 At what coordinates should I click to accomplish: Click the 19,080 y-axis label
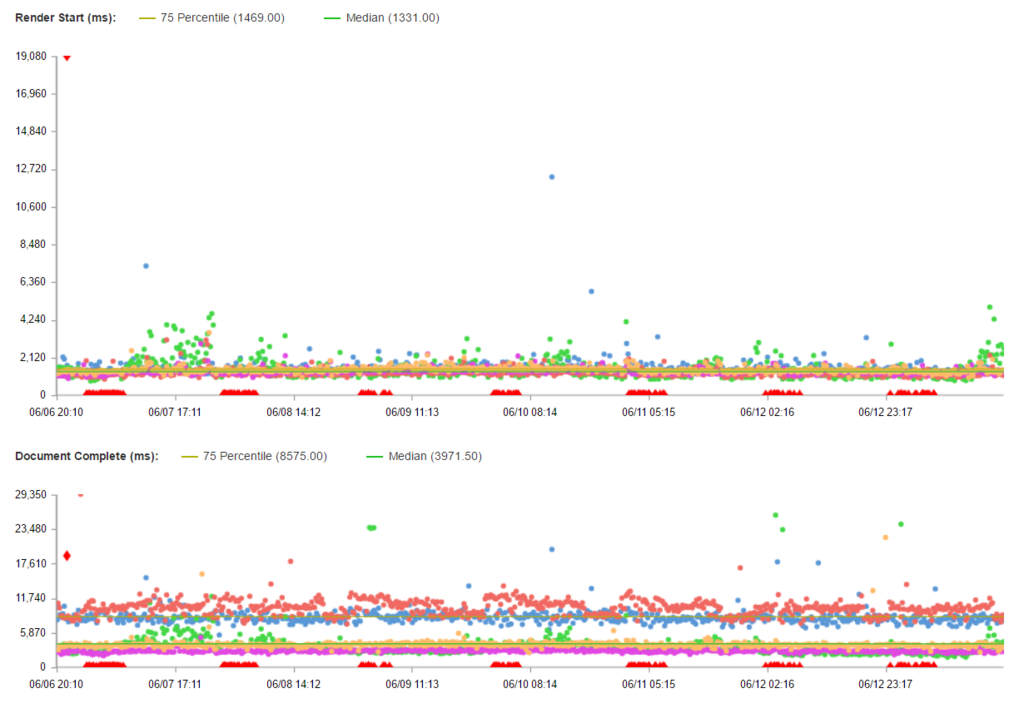coord(31,56)
